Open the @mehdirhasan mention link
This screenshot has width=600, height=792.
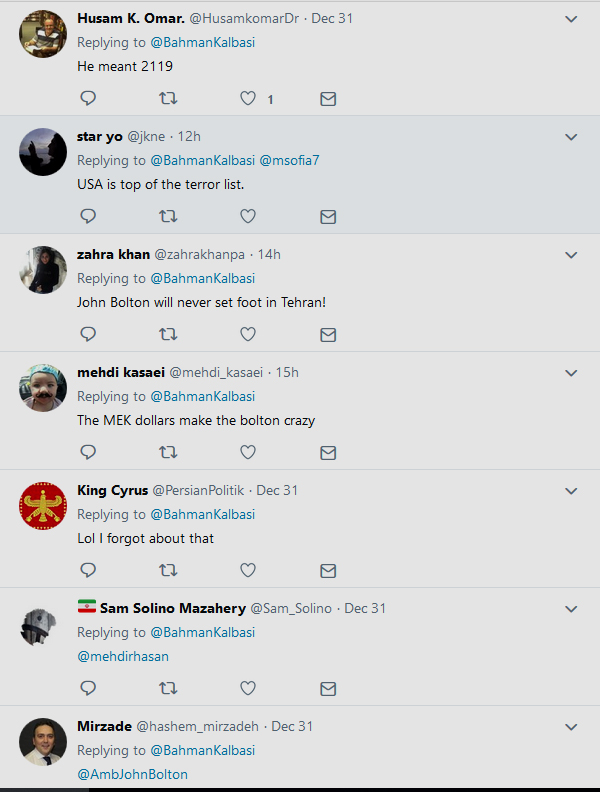pyautogui.click(x=123, y=656)
